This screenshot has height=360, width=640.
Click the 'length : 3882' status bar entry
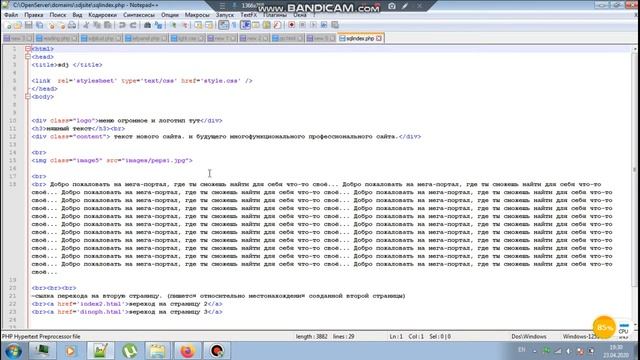point(311,337)
